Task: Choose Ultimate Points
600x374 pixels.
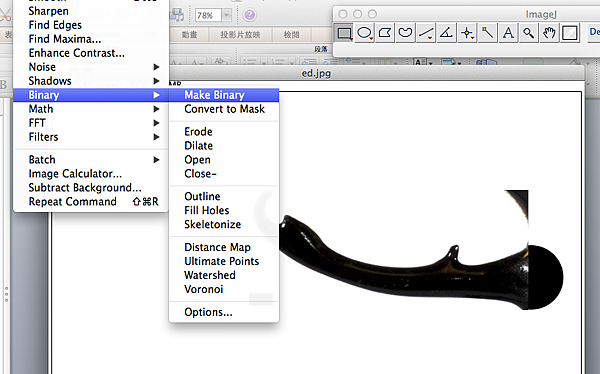Action: coord(224,261)
